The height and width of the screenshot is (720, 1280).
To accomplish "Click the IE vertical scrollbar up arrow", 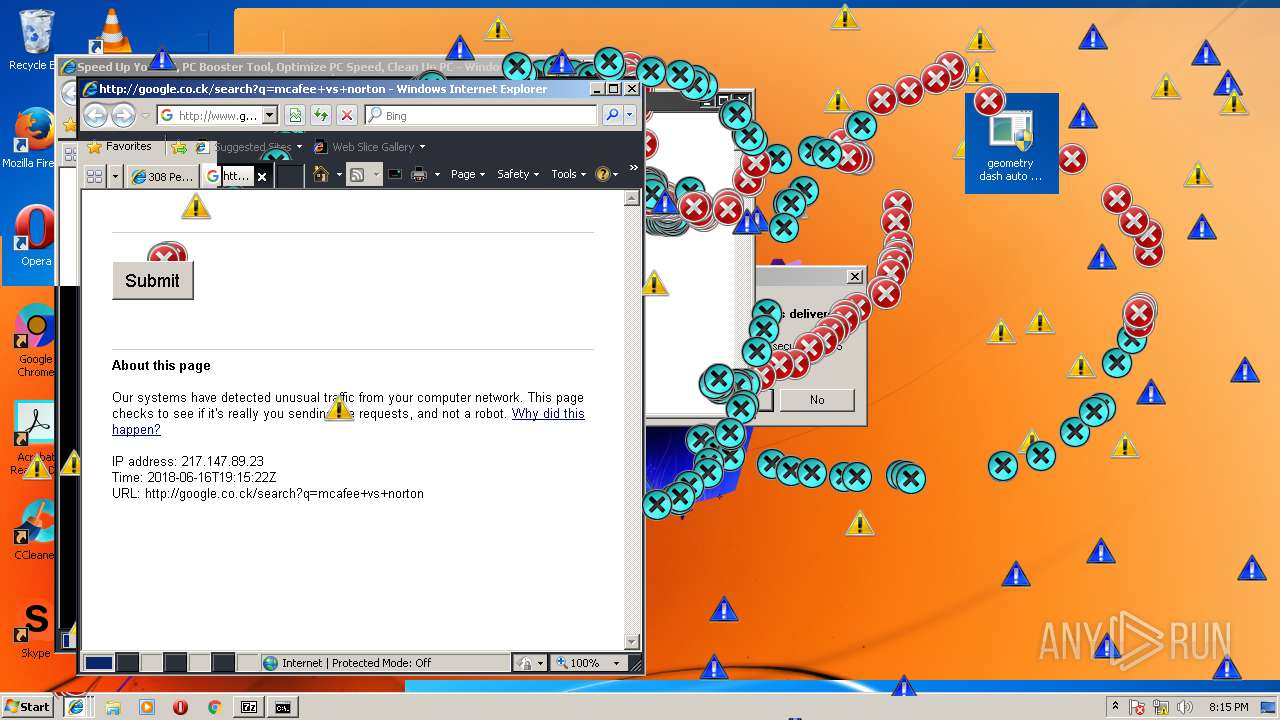I will [632, 199].
